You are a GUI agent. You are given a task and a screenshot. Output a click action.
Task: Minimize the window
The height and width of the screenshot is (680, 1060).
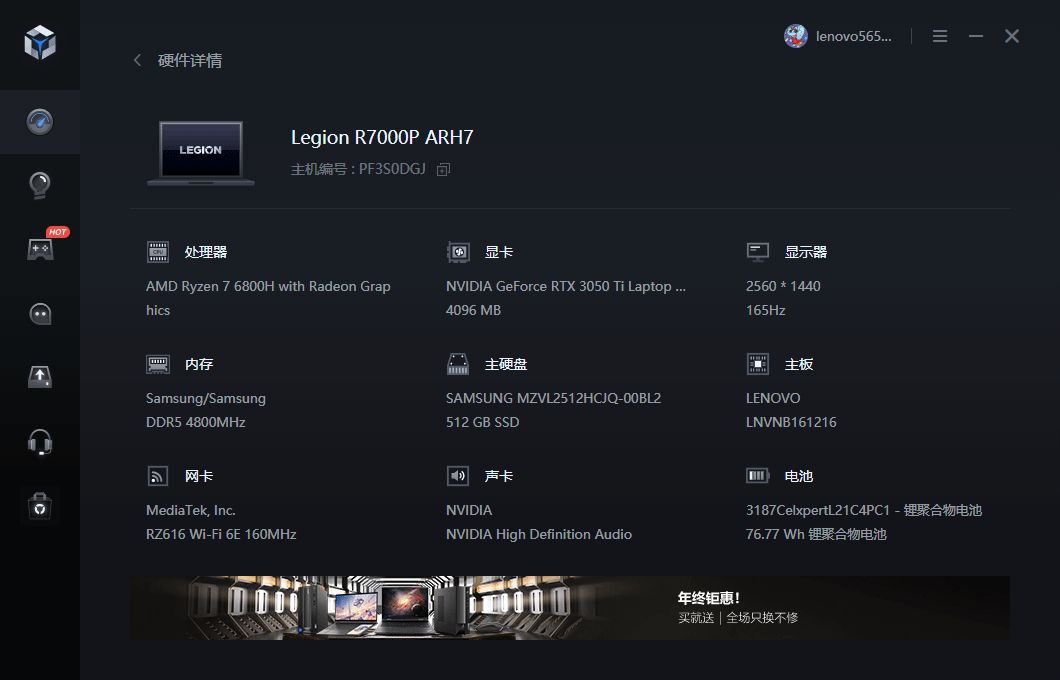coord(975,36)
